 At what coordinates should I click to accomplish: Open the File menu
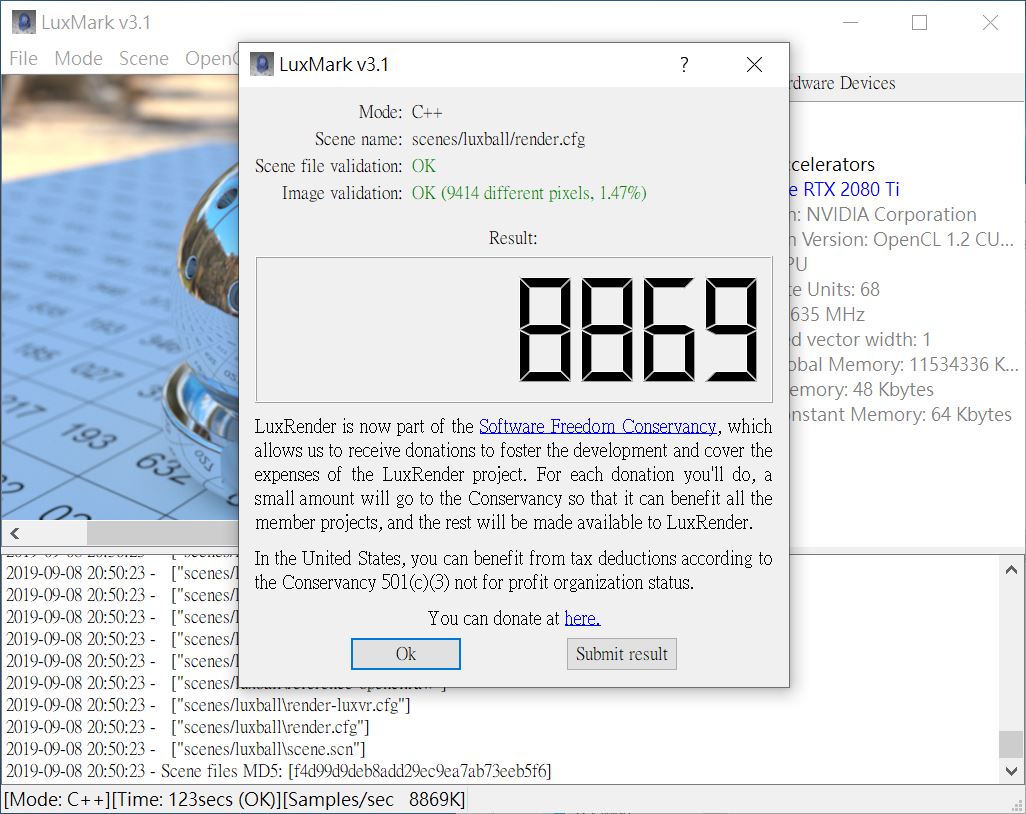click(24, 59)
